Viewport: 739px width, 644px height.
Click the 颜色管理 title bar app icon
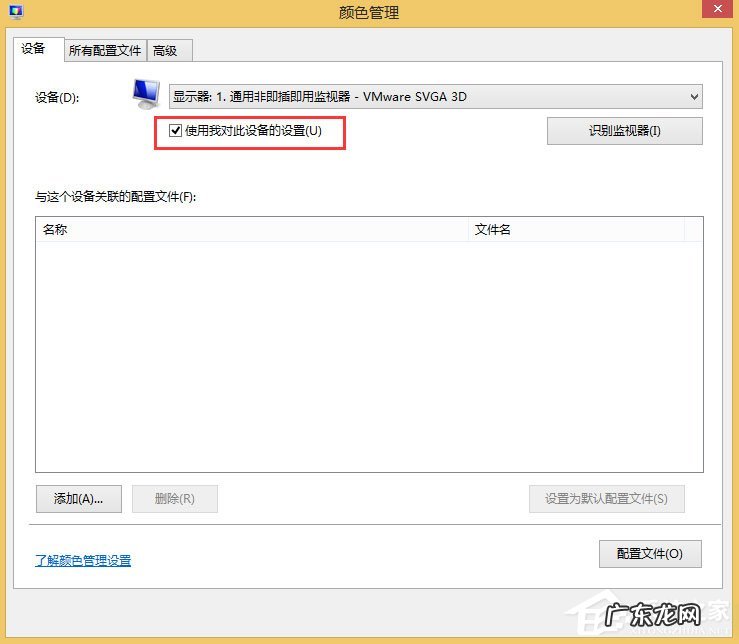click(x=16, y=12)
